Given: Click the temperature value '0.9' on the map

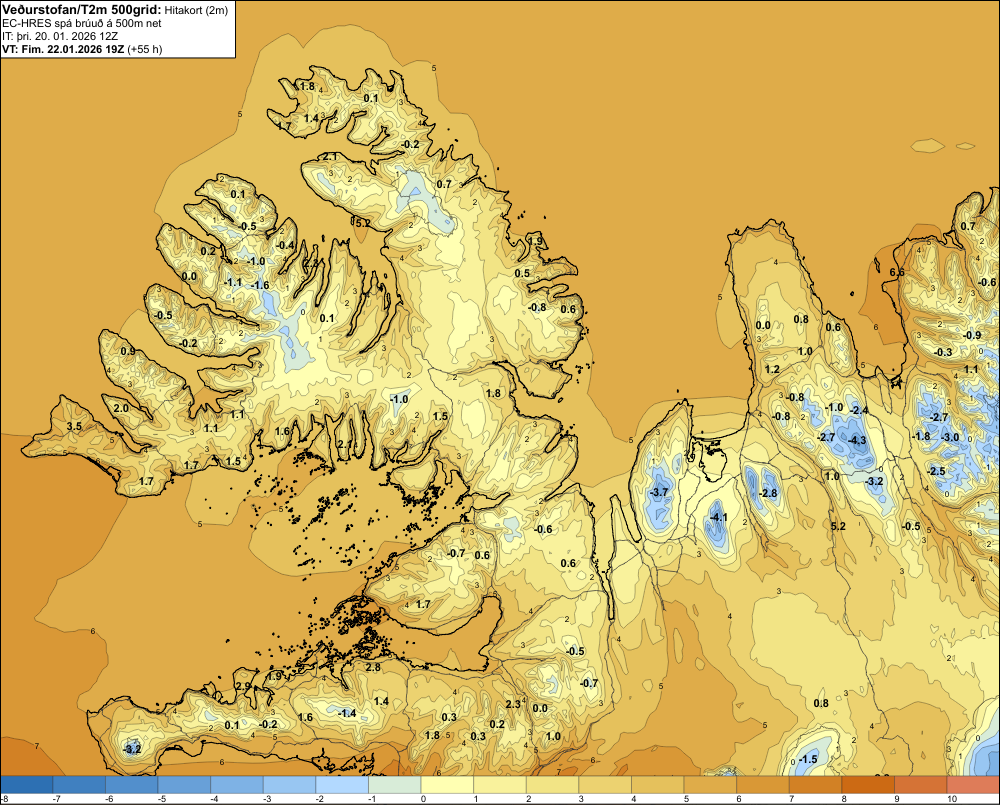Looking at the screenshot, I should 128,351.
